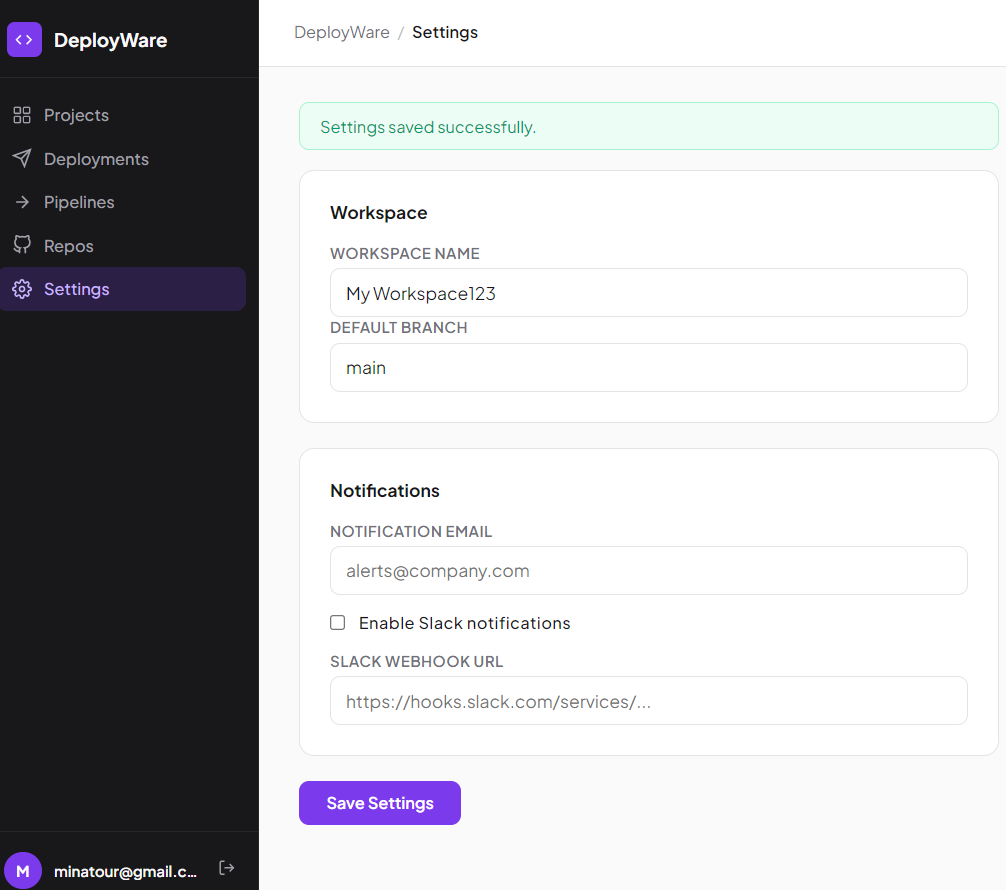Viewport: 1006px width, 890px height.
Task: Click the Slack Webhook URL input
Action: coord(649,701)
